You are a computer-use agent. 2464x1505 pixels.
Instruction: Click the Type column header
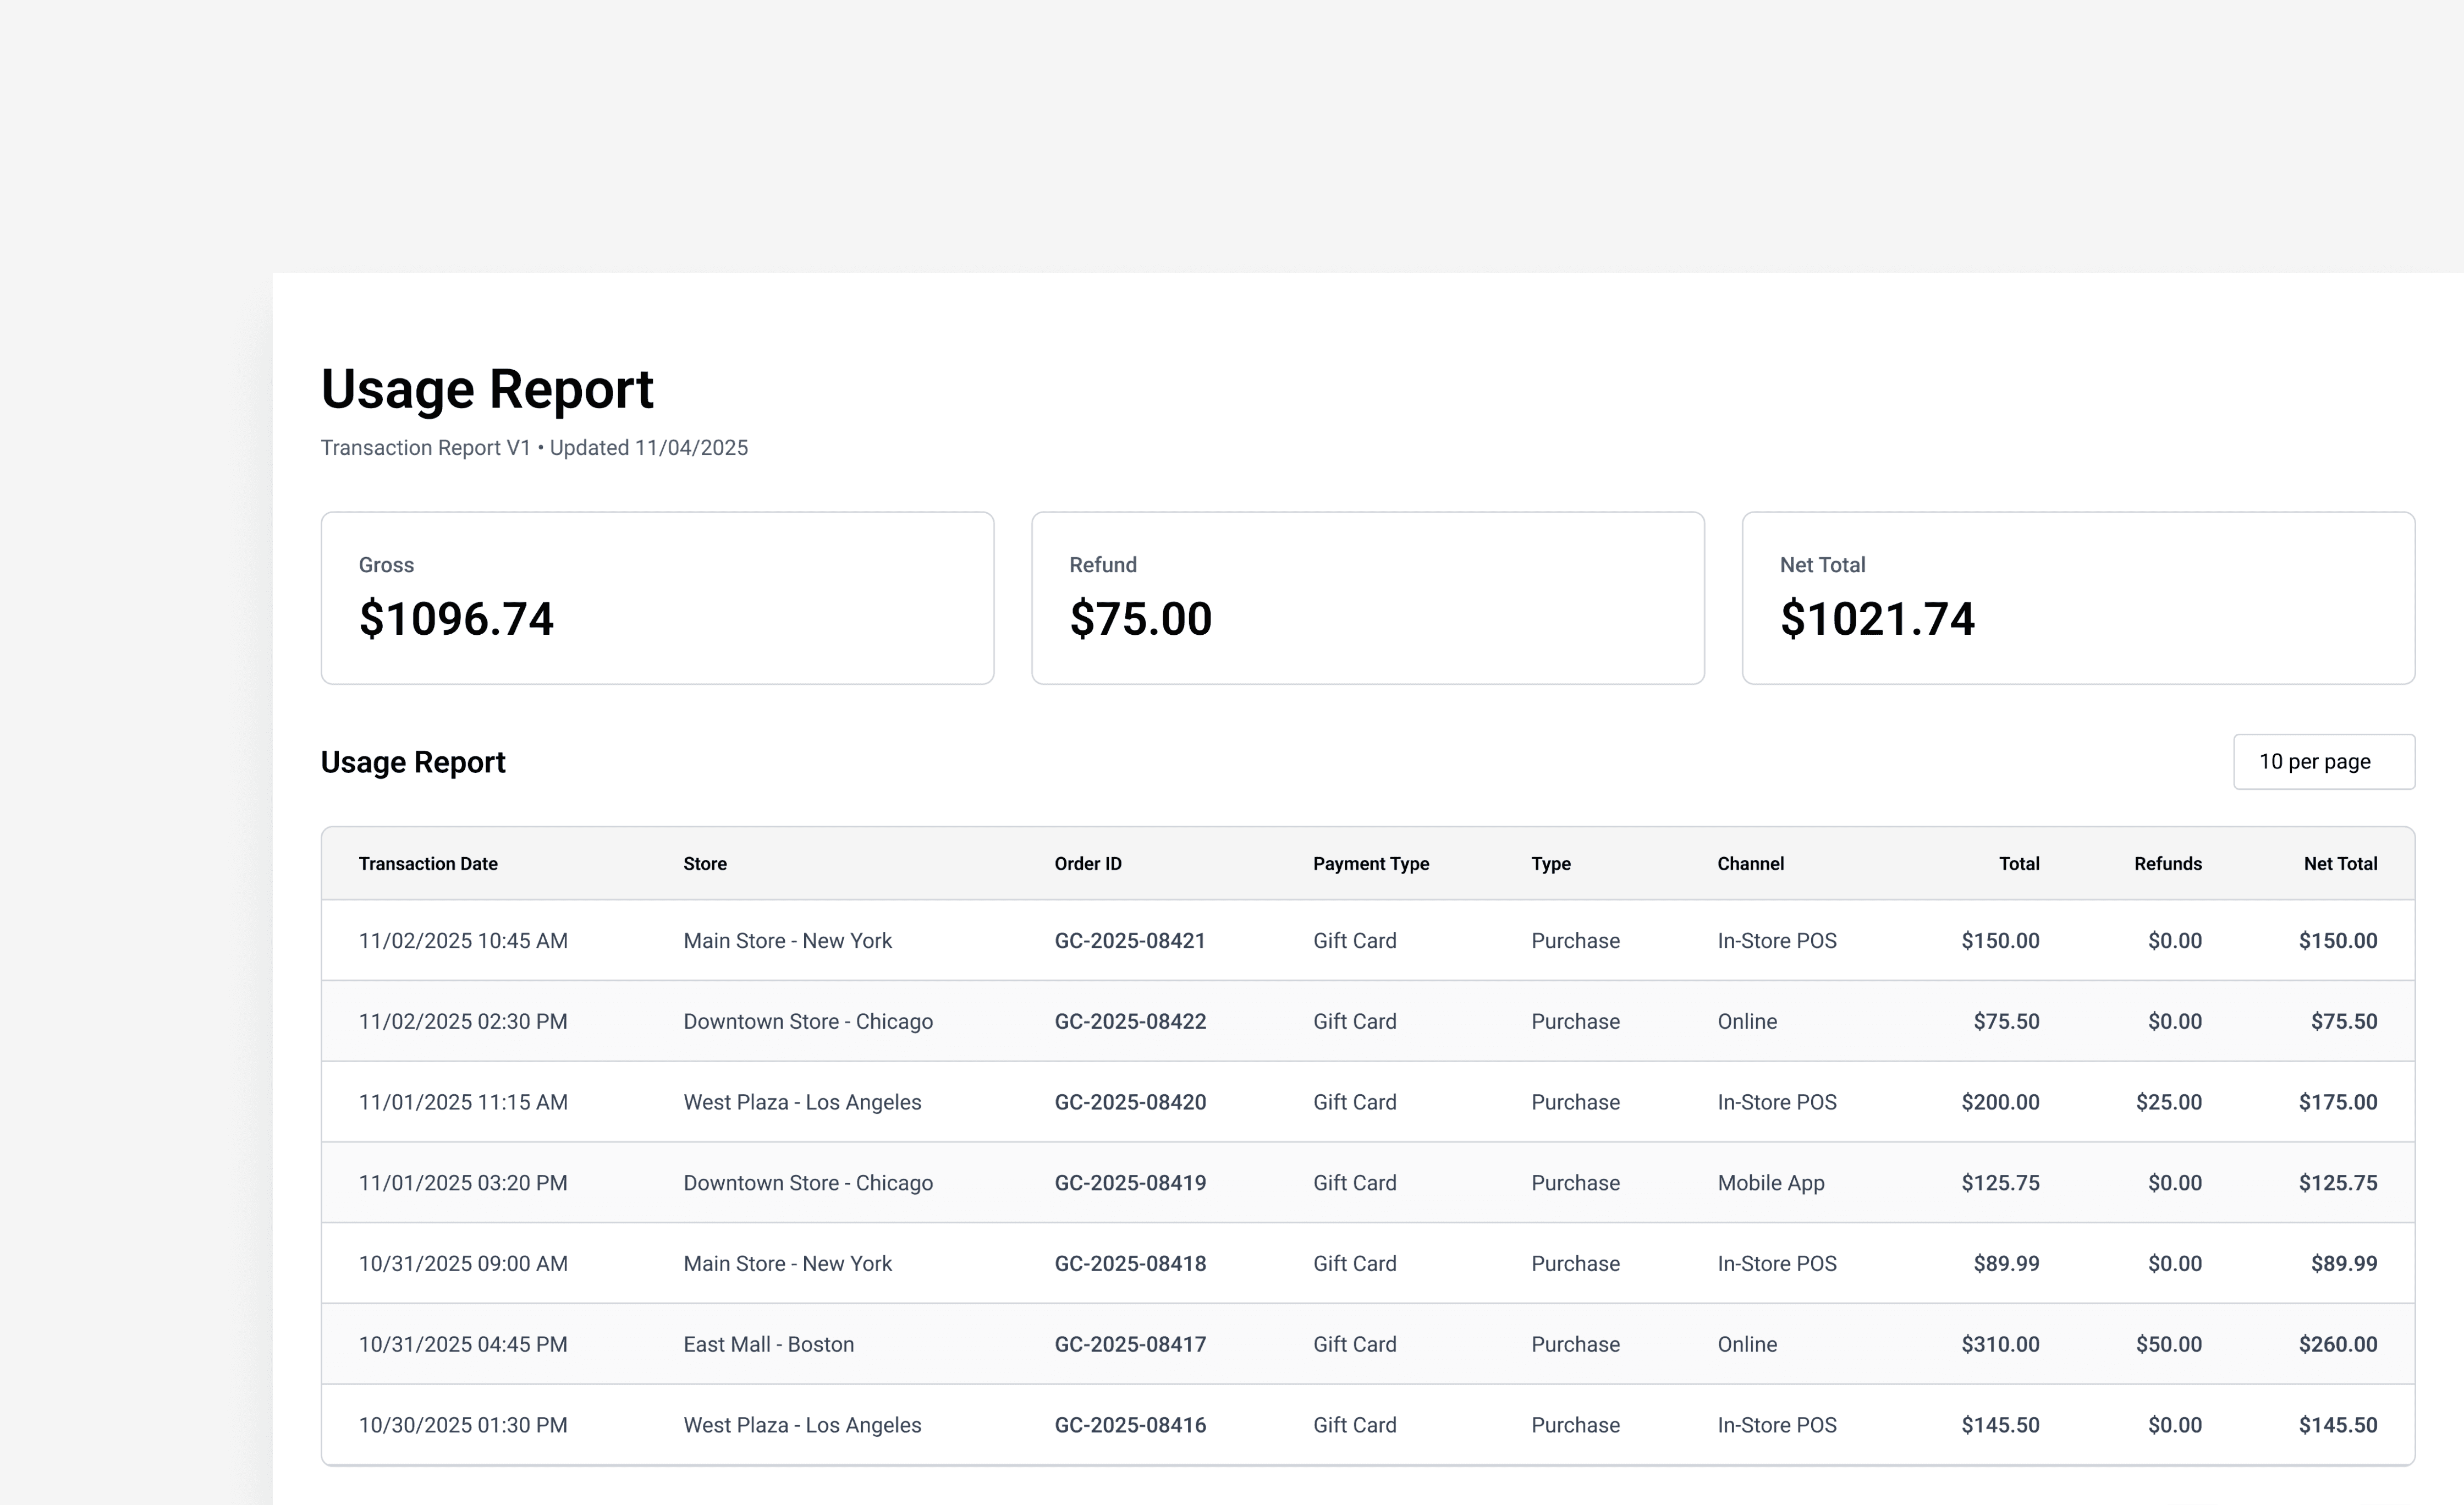[x=1550, y=864]
